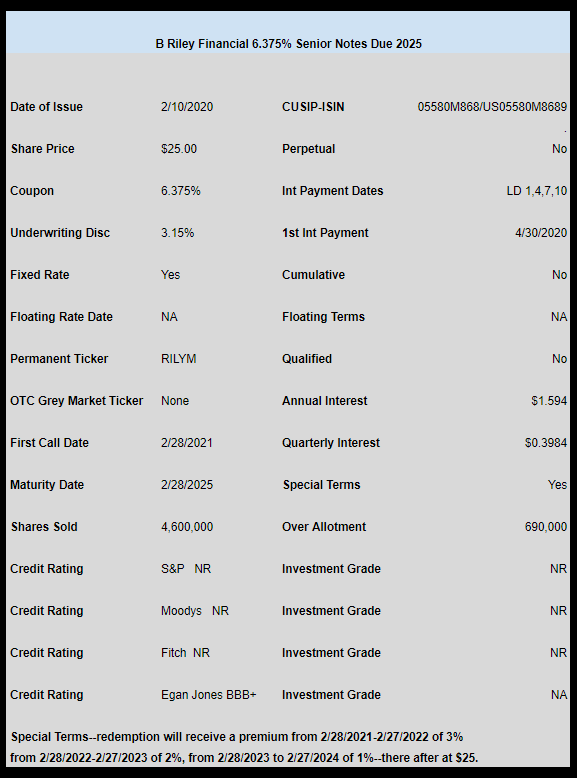Click the Maturity Date value 2/28/2025
Screen dimensions: 577x778
tap(187, 485)
